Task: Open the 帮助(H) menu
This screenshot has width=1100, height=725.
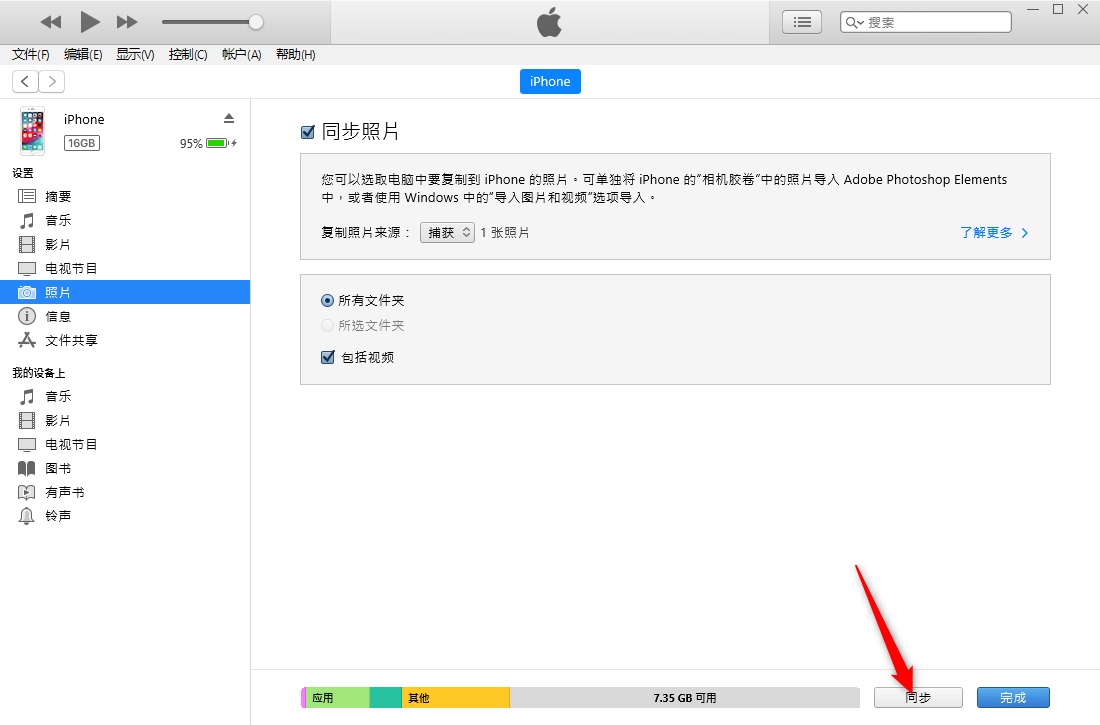Action: click(x=295, y=55)
